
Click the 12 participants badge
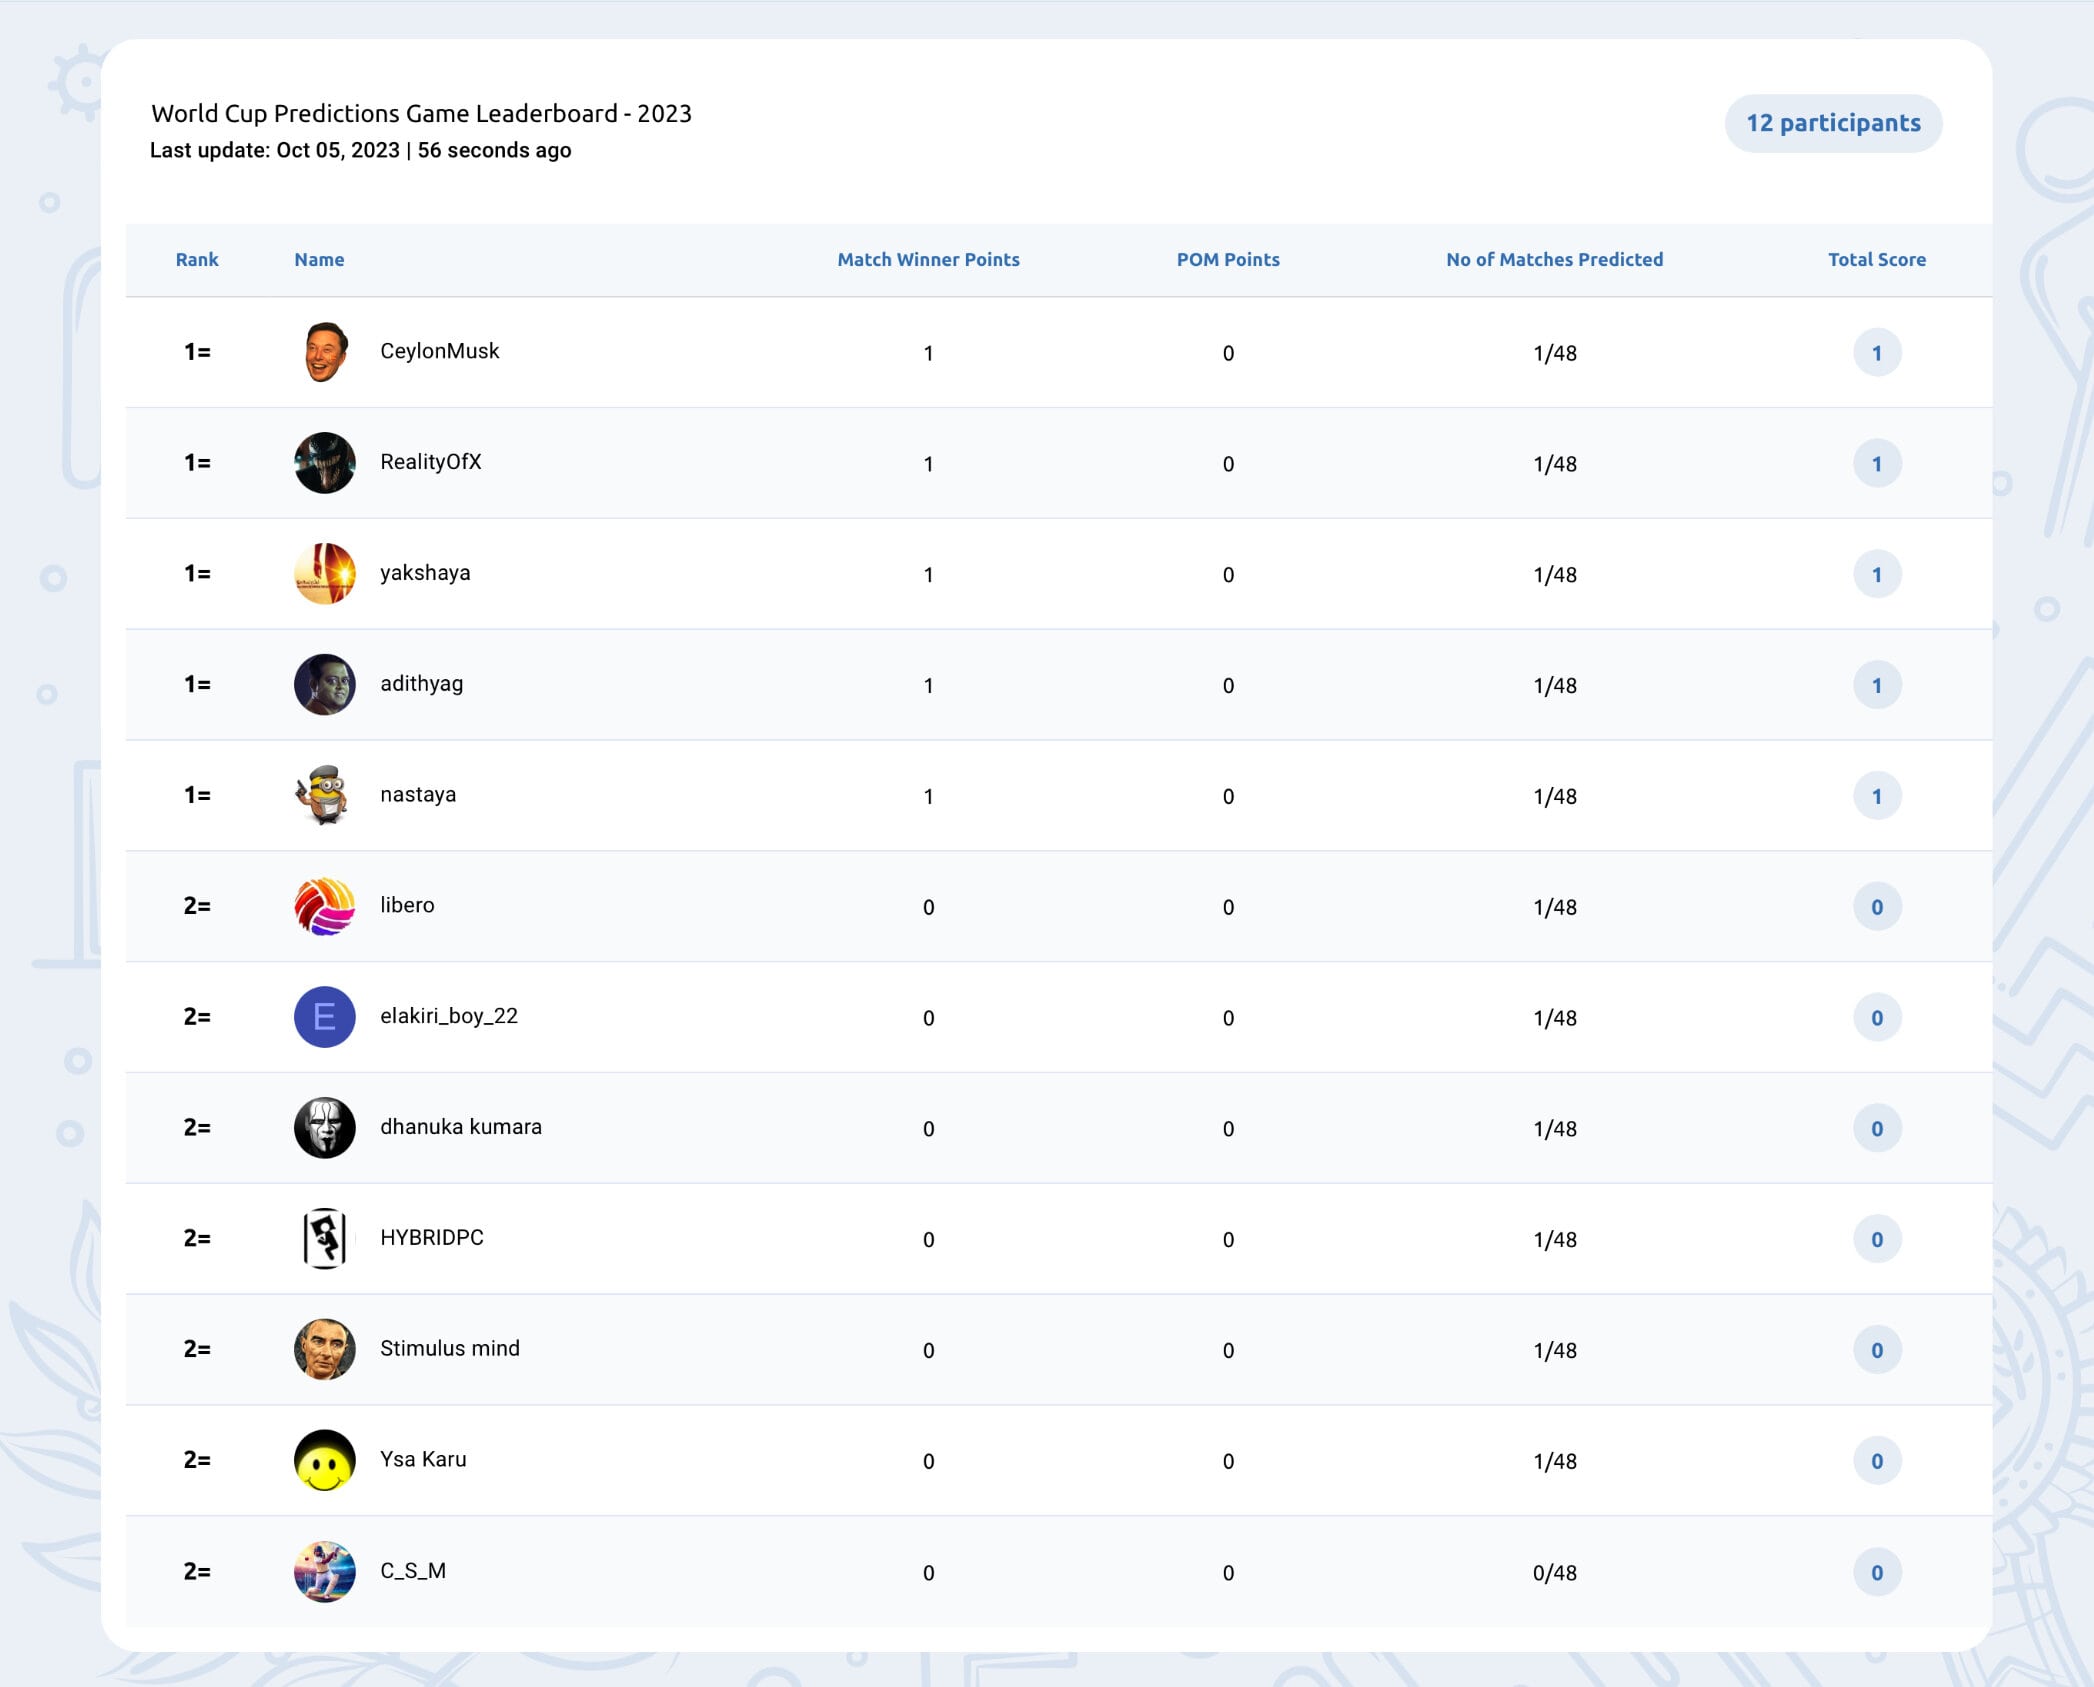tap(1833, 123)
